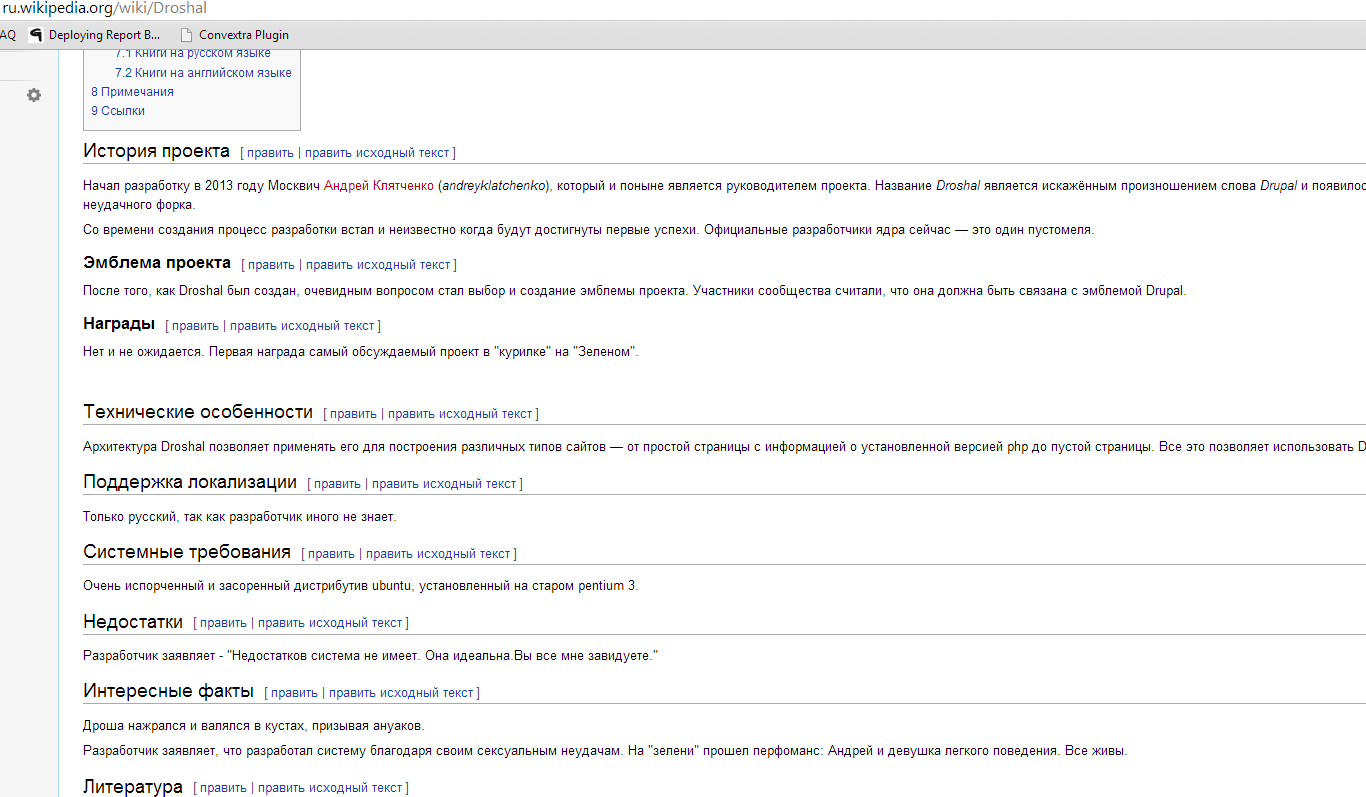
Task: Click править next to Системные требования
Action: (331, 554)
